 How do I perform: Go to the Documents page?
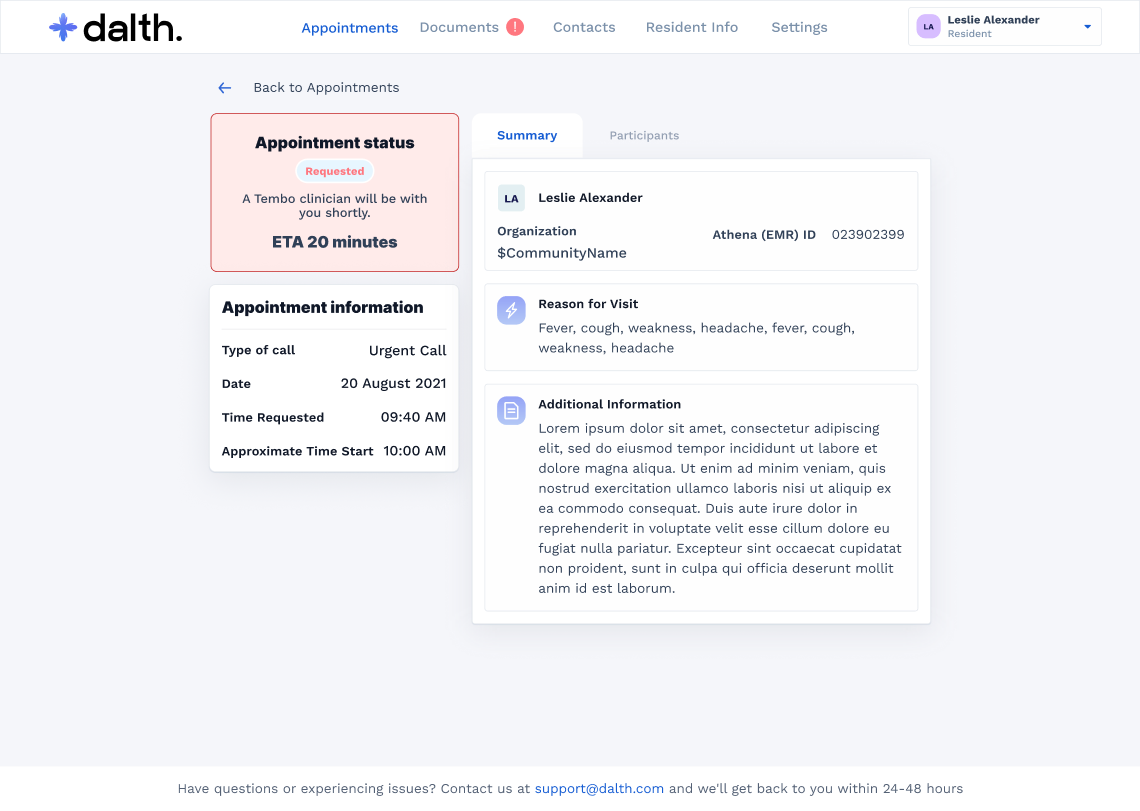tap(459, 27)
